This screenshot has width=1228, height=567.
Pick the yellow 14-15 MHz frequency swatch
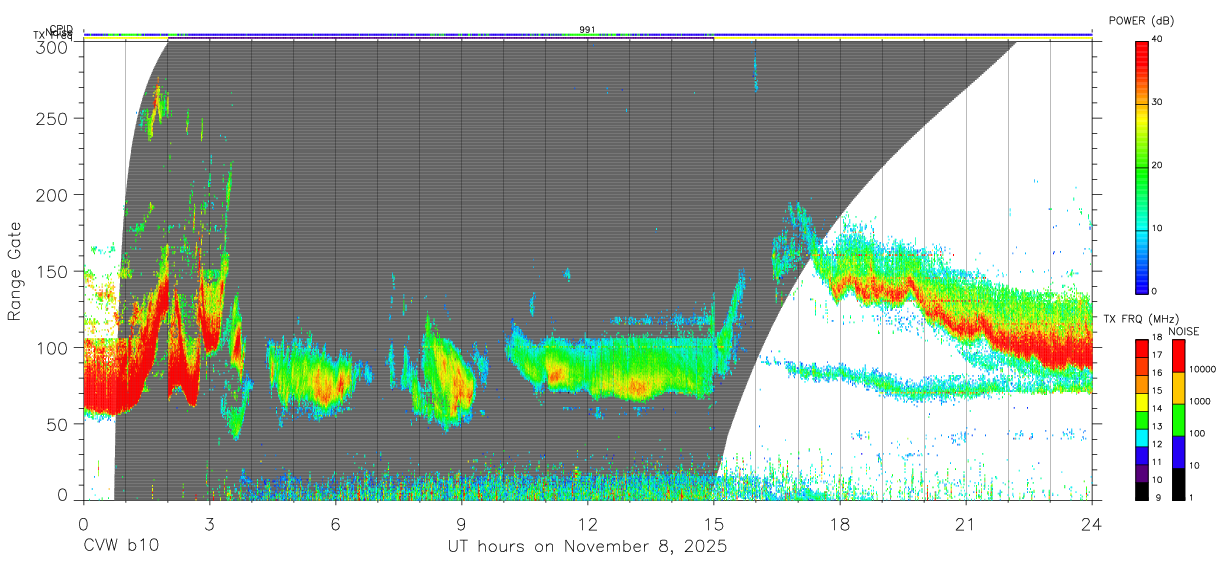click(1142, 402)
